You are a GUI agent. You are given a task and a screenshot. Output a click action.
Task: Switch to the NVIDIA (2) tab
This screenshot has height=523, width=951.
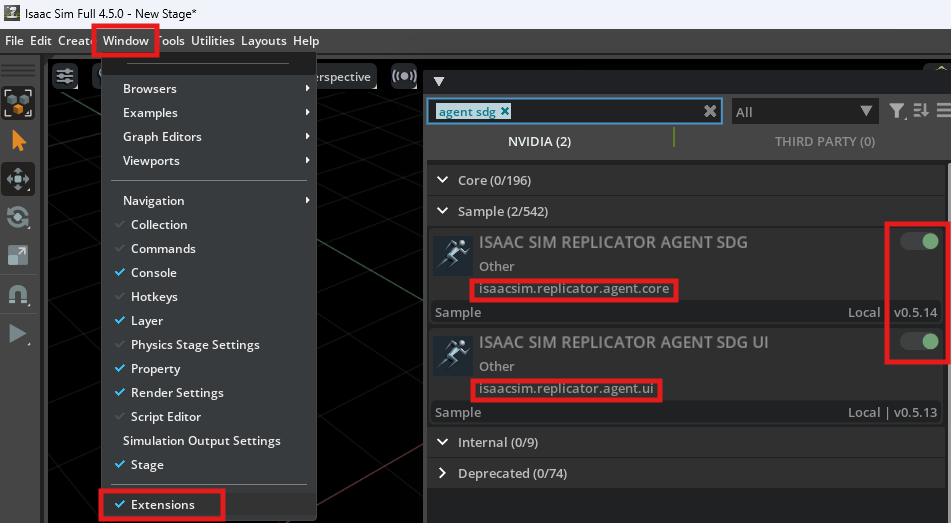point(539,141)
